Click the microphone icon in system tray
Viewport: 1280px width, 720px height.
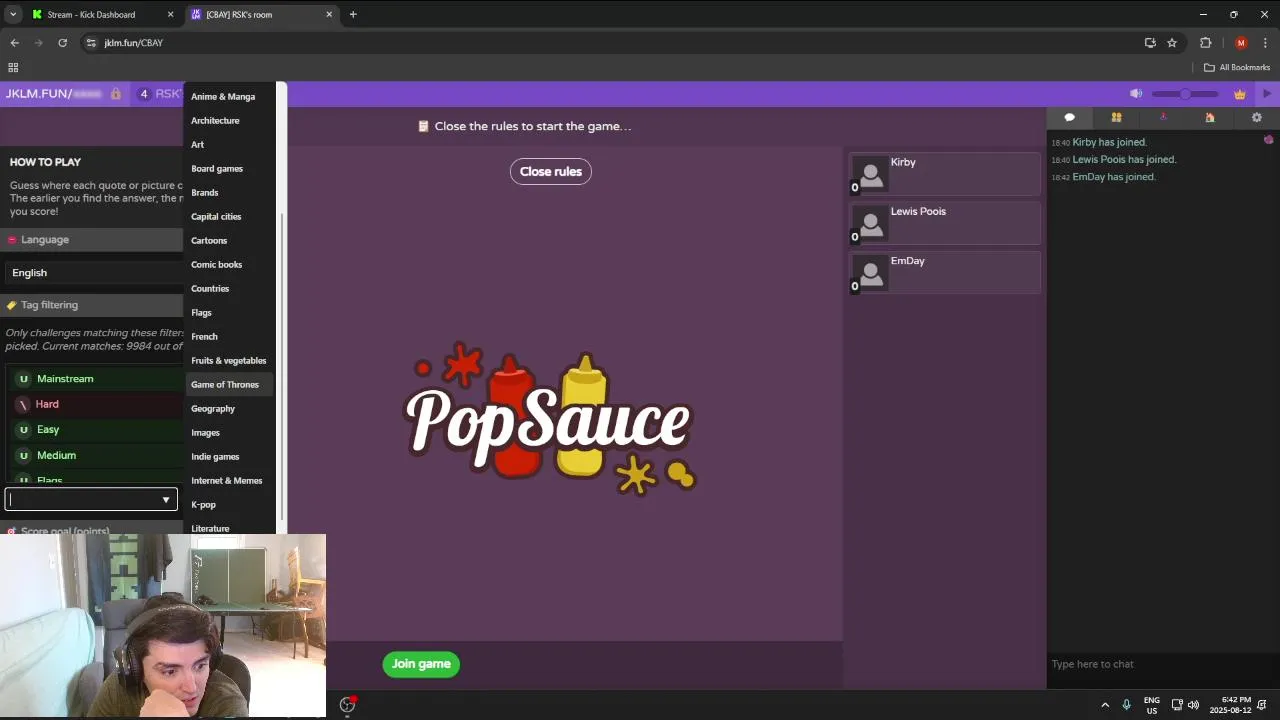1126,705
